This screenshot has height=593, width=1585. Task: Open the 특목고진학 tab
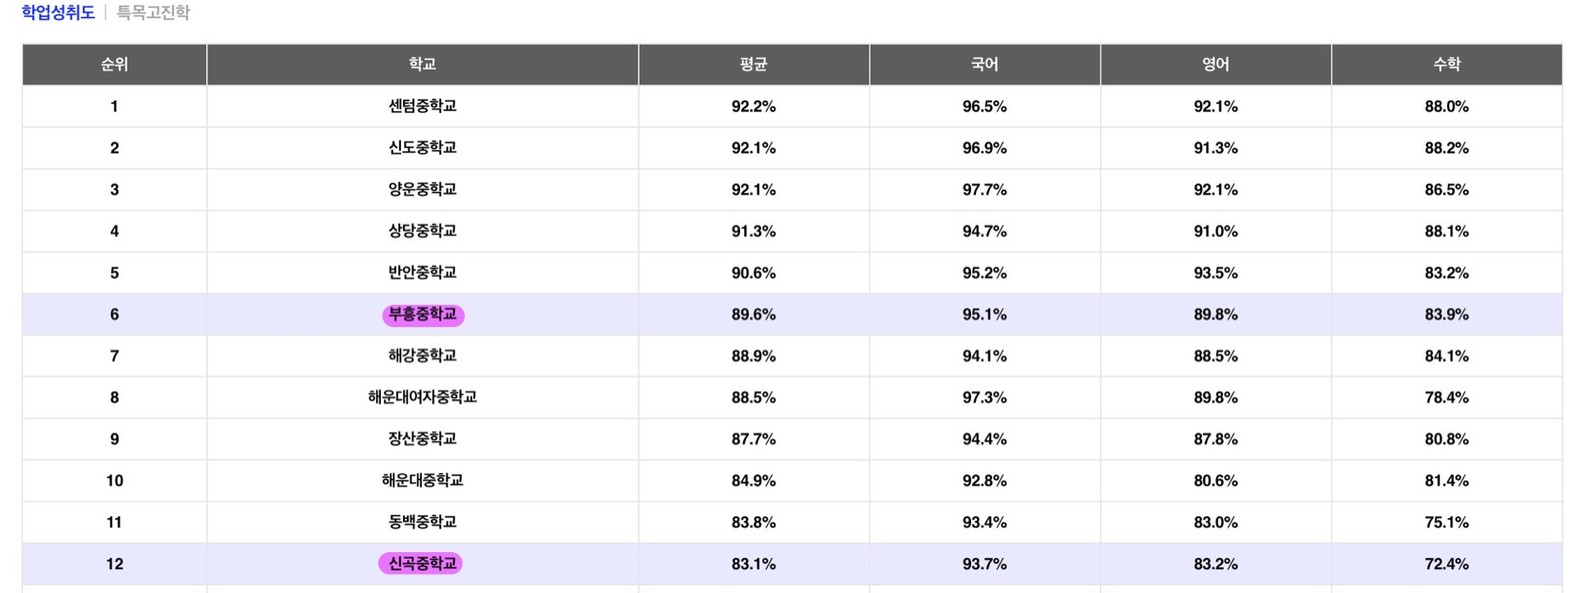(x=153, y=13)
